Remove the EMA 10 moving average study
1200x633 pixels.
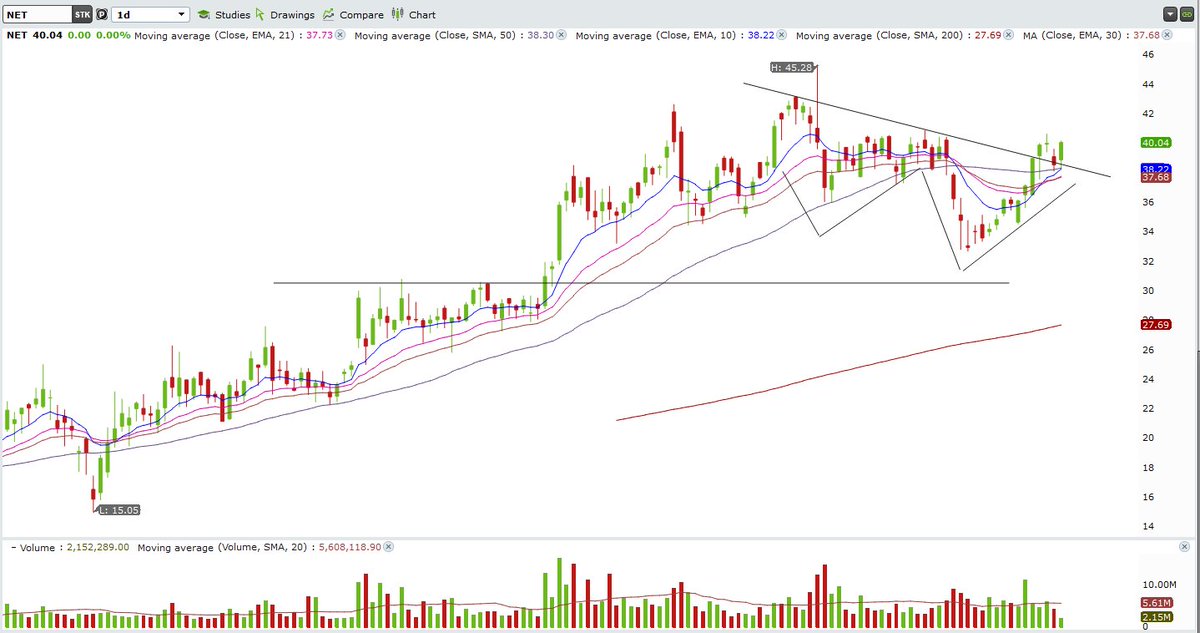tap(781, 35)
